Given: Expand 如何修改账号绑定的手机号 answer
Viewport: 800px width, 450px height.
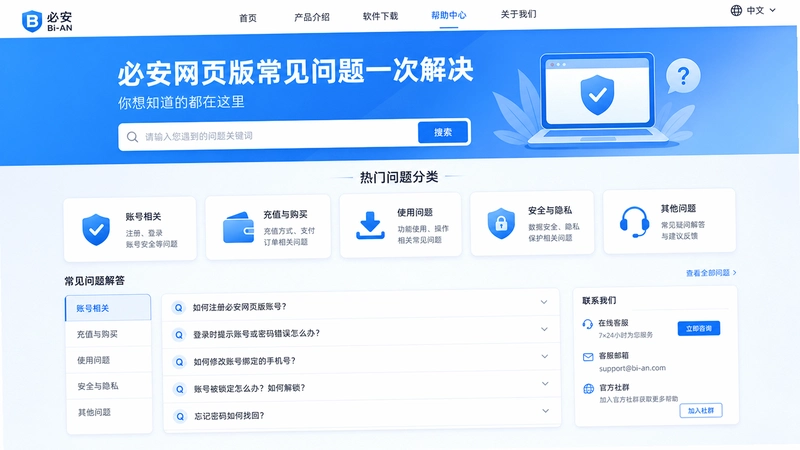Looking at the screenshot, I should [545, 356].
